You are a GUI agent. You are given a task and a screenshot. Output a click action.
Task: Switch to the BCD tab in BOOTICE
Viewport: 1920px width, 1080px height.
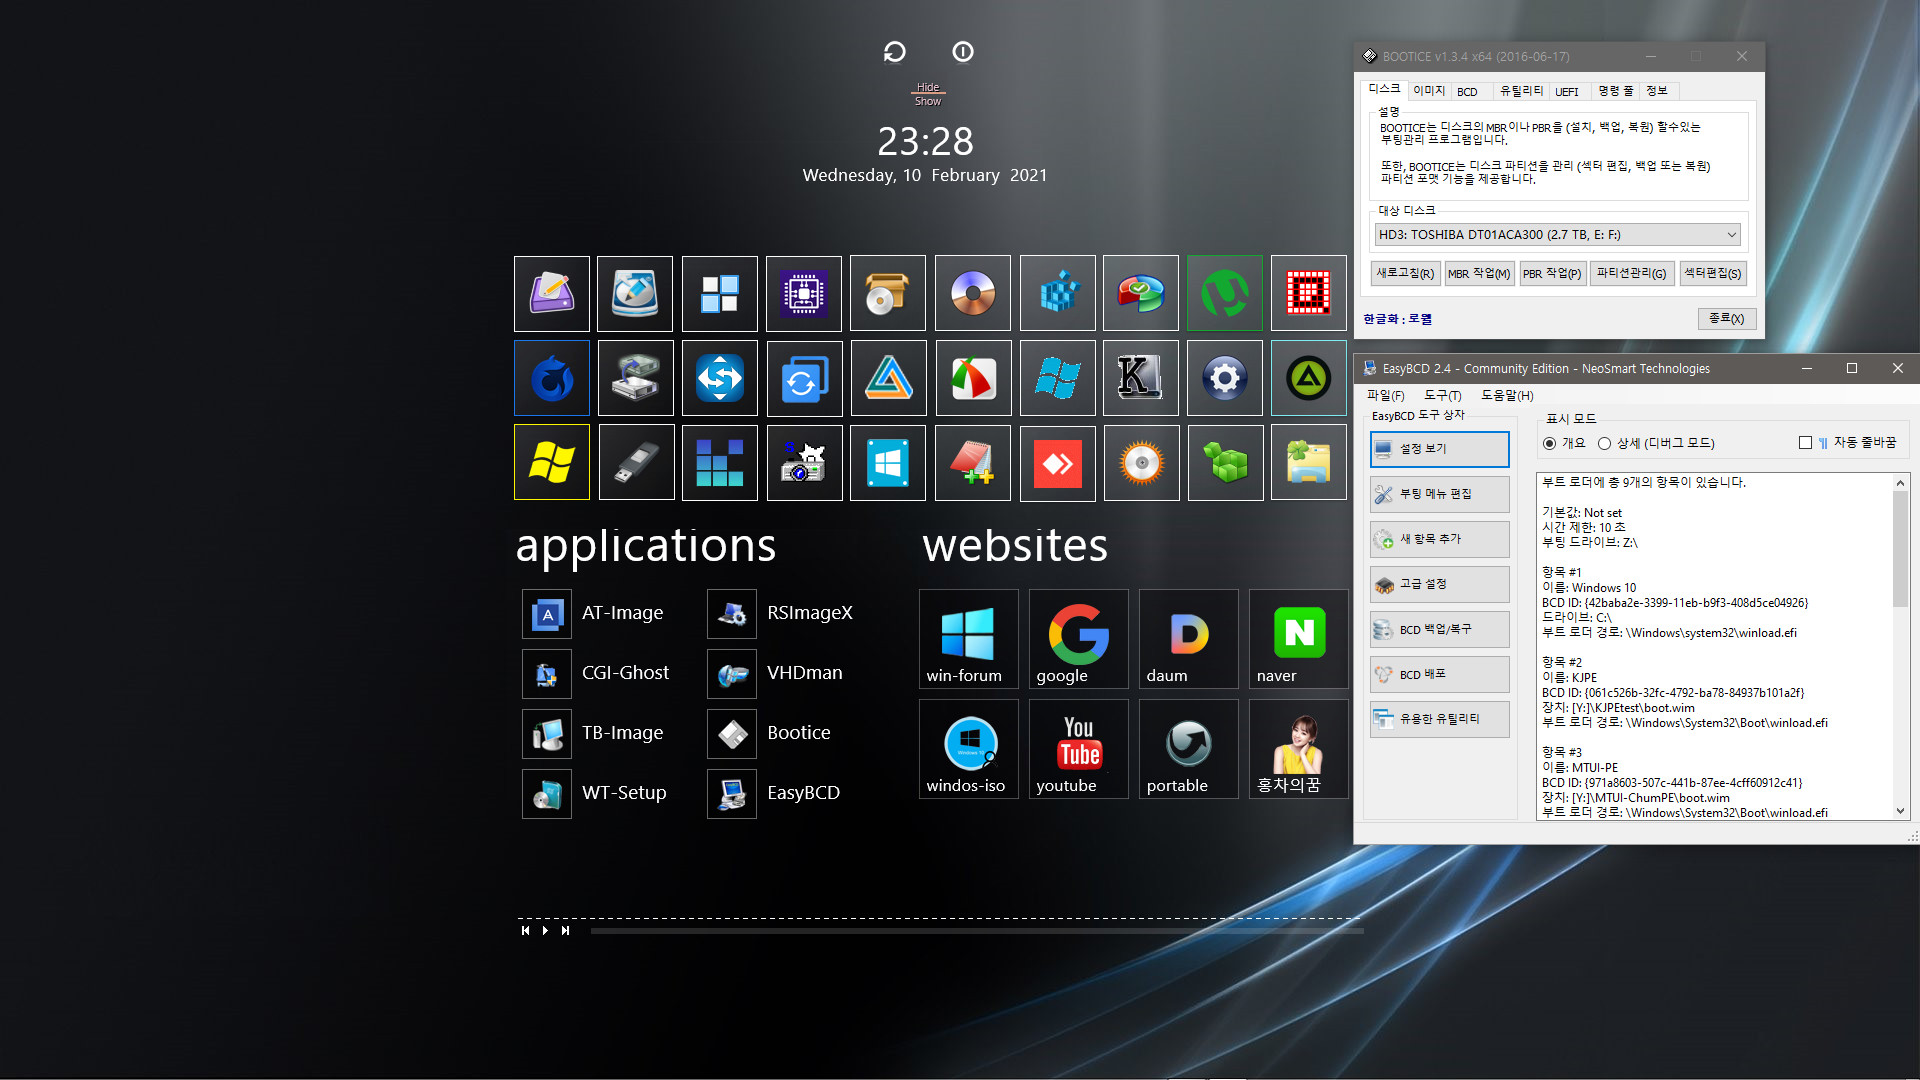(1467, 92)
